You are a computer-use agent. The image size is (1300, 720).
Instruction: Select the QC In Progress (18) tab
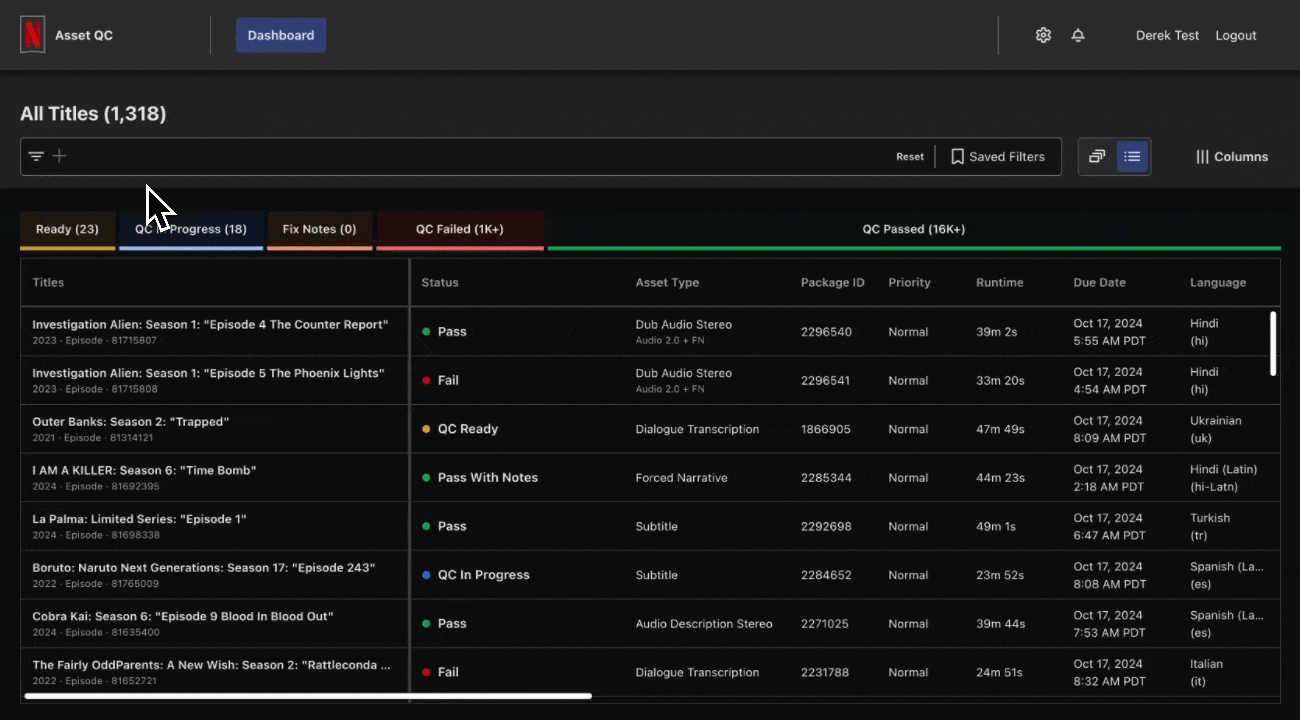[x=191, y=230]
